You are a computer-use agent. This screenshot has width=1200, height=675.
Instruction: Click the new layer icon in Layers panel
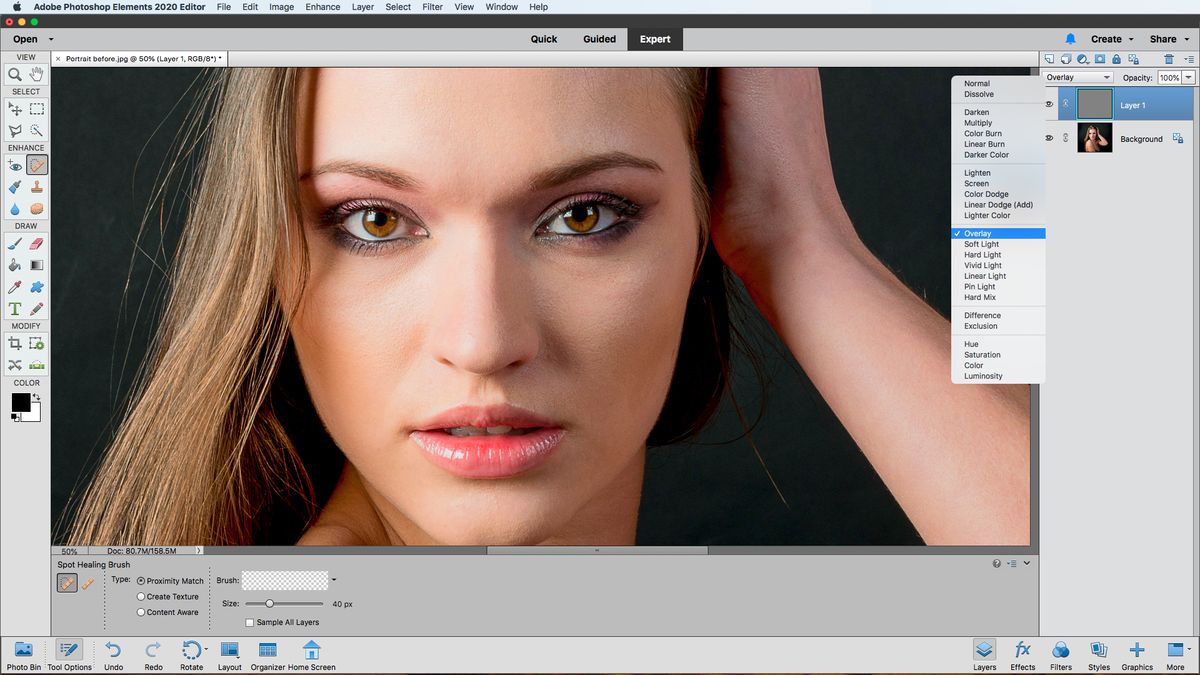(1049, 59)
